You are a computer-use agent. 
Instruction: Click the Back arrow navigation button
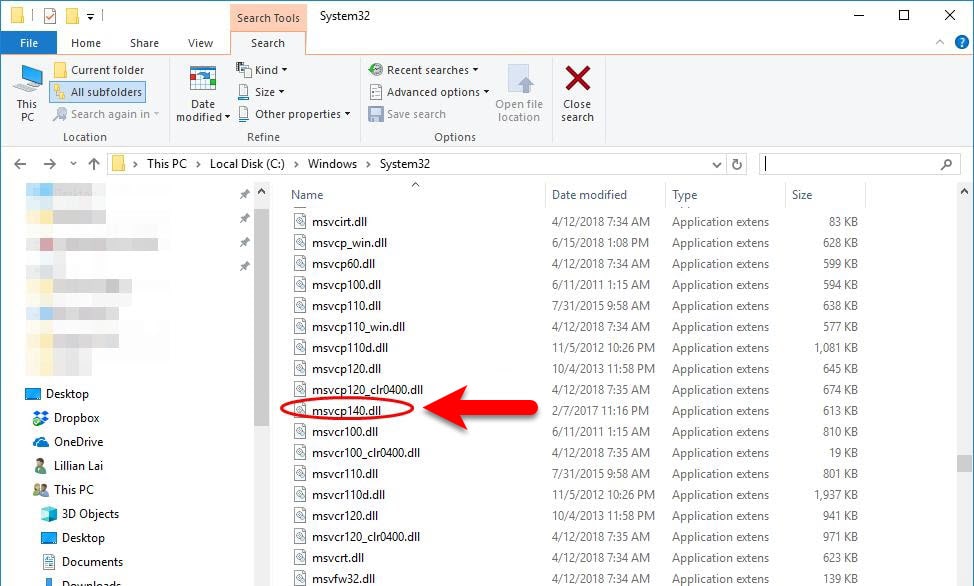coord(21,164)
